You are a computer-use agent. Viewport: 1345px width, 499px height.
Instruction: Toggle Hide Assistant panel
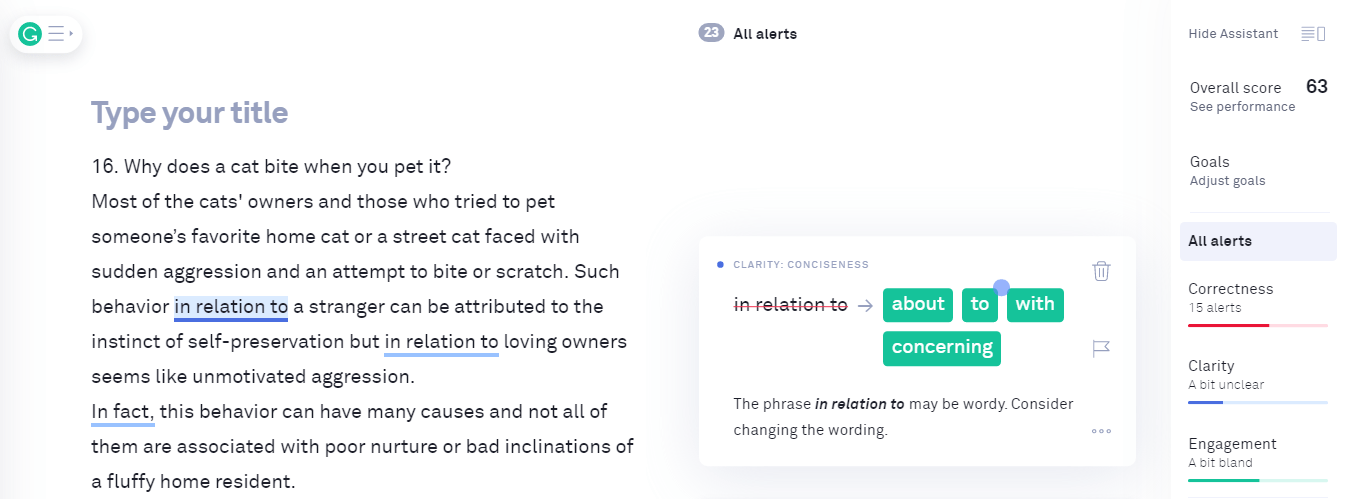pyautogui.click(x=1233, y=34)
